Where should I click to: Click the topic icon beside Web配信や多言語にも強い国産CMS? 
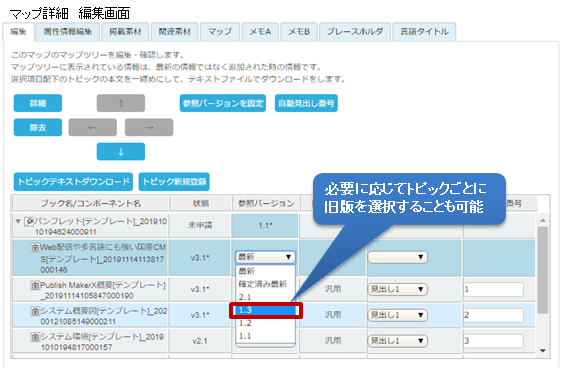pos(35,248)
